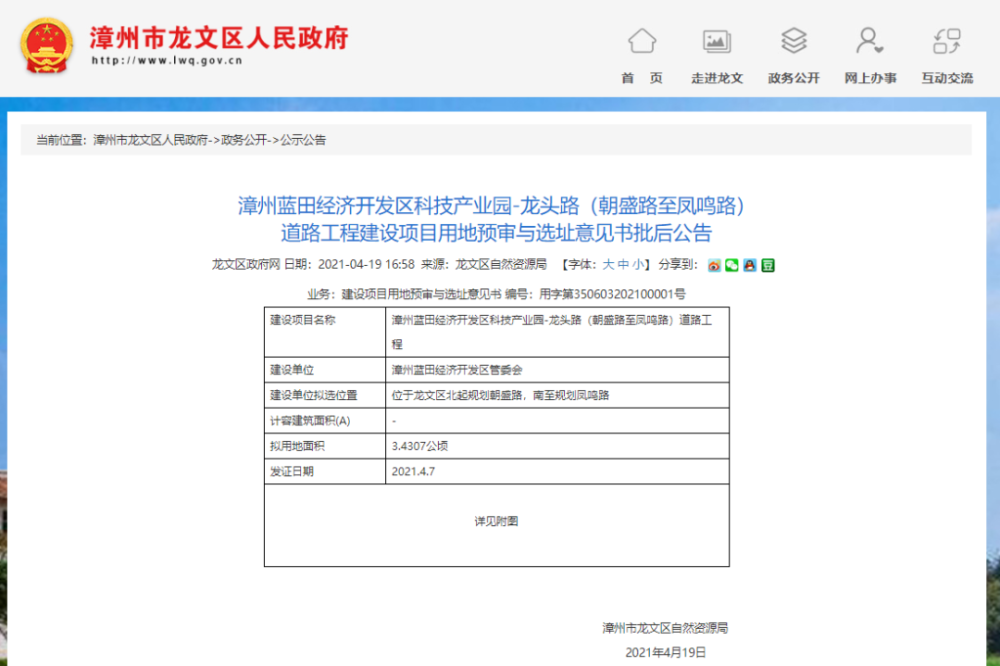Open the 走进龙文 picture icon

coord(717,41)
